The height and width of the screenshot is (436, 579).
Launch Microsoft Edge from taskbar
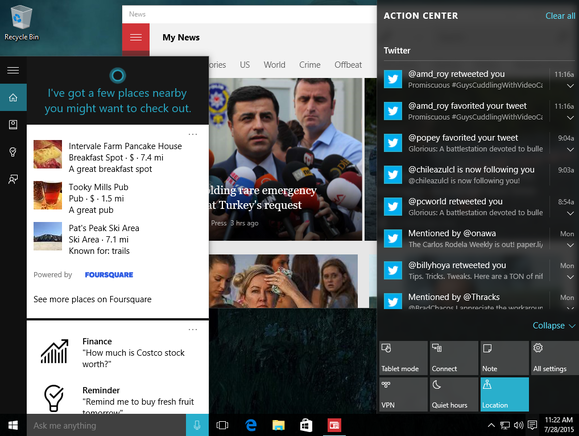251,425
